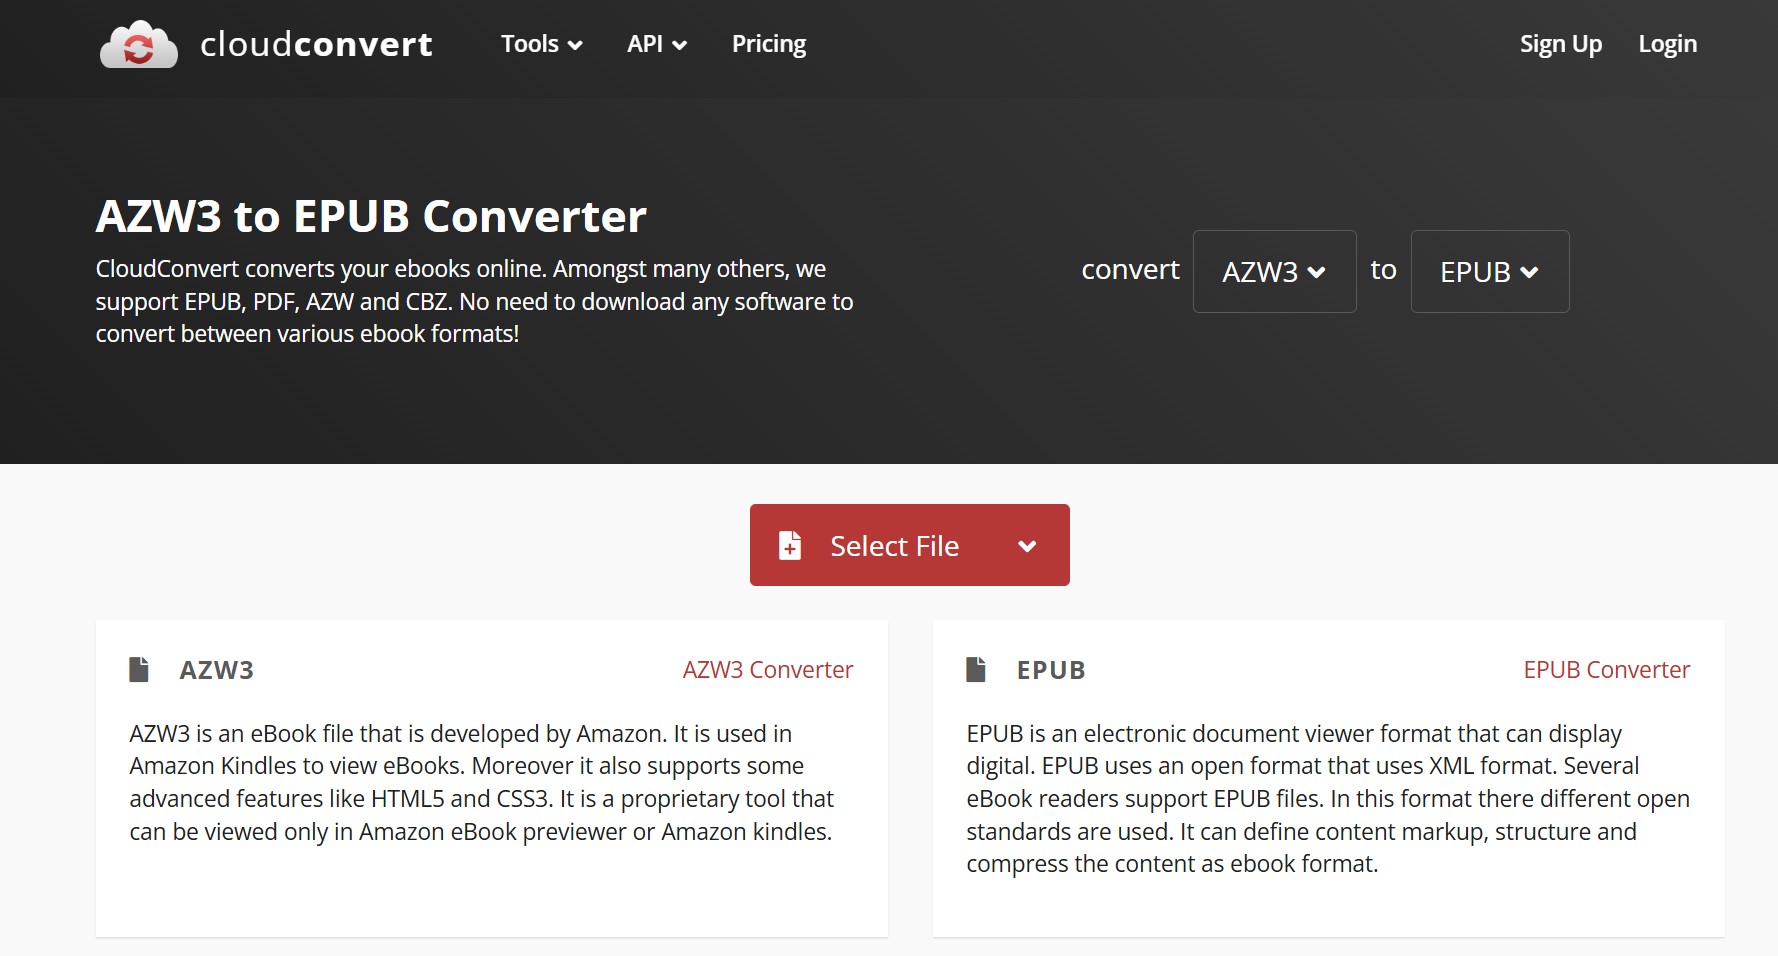Image resolution: width=1778 pixels, height=956 pixels.
Task: Expand the Select File options chevron
Action: point(1026,546)
